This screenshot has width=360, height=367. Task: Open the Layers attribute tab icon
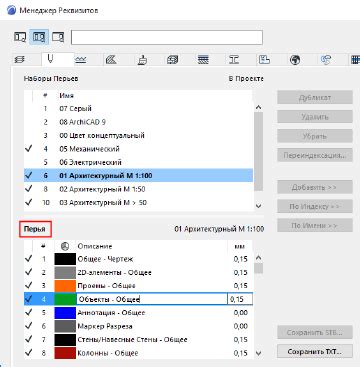click(x=20, y=60)
